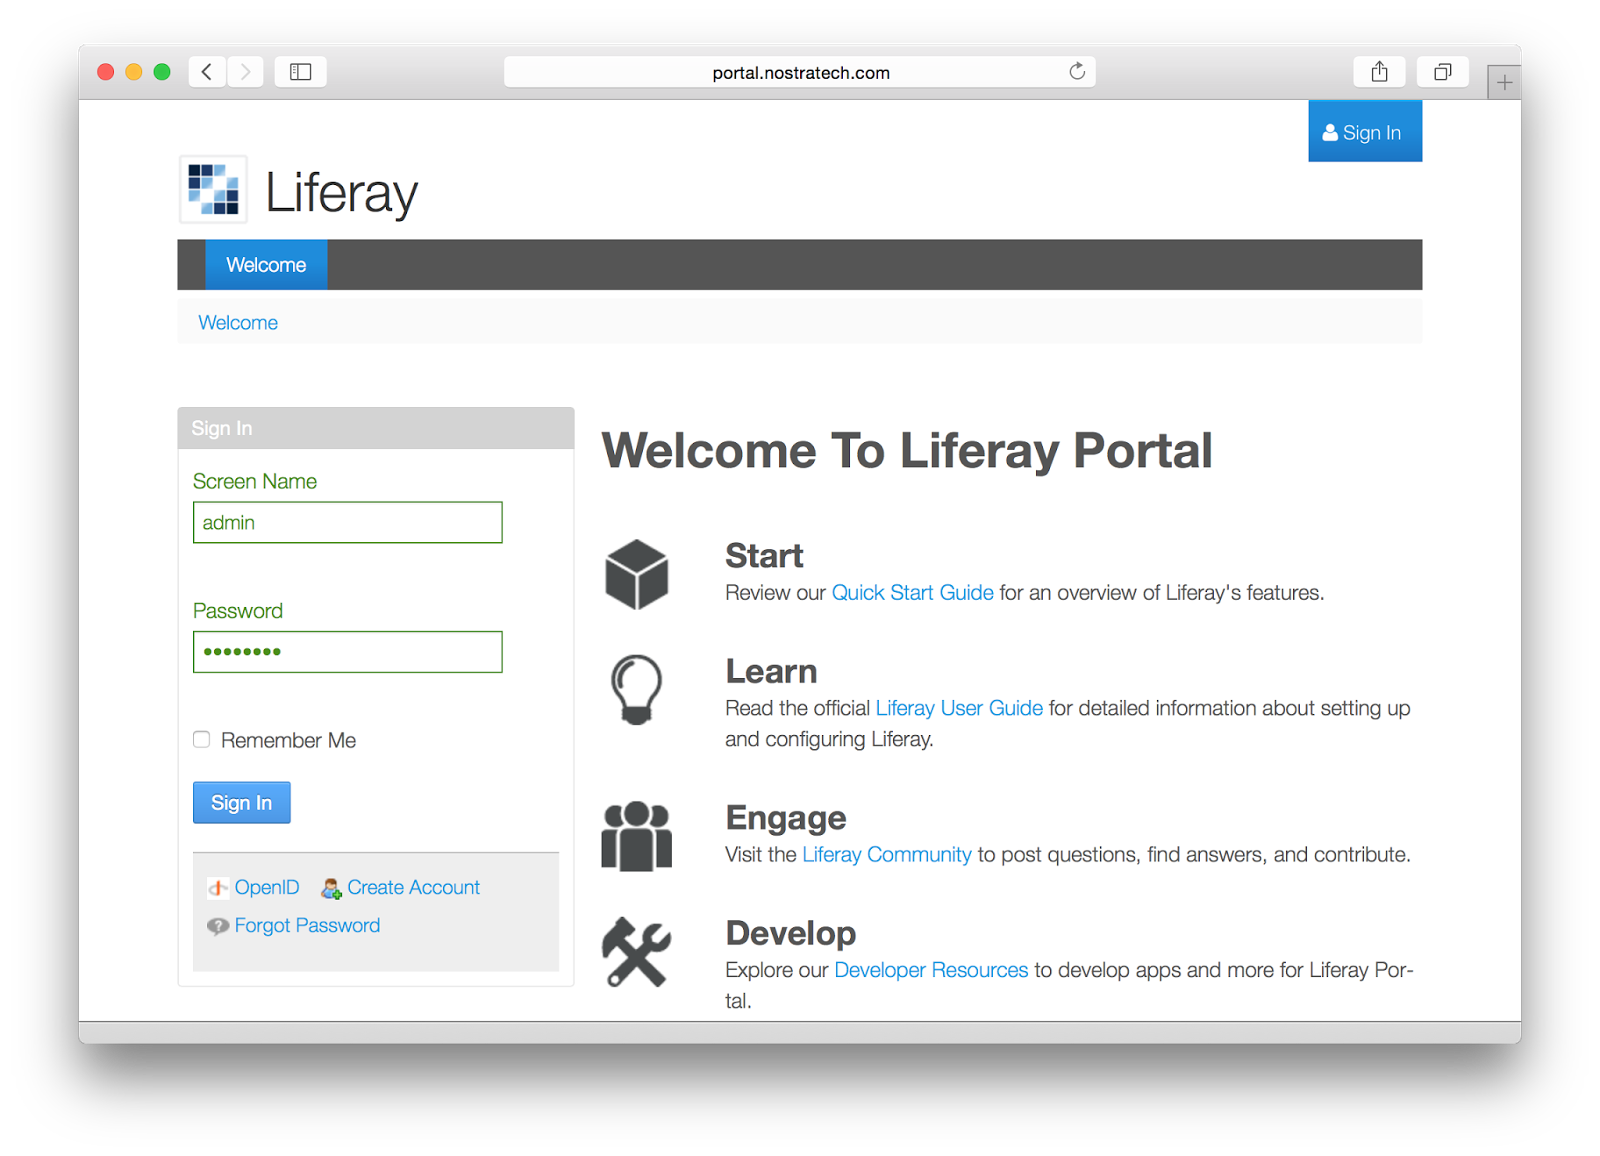The height and width of the screenshot is (1156, 1600).
Task: Click the Develop hammer and wrench icon
Action: (637, 952)
